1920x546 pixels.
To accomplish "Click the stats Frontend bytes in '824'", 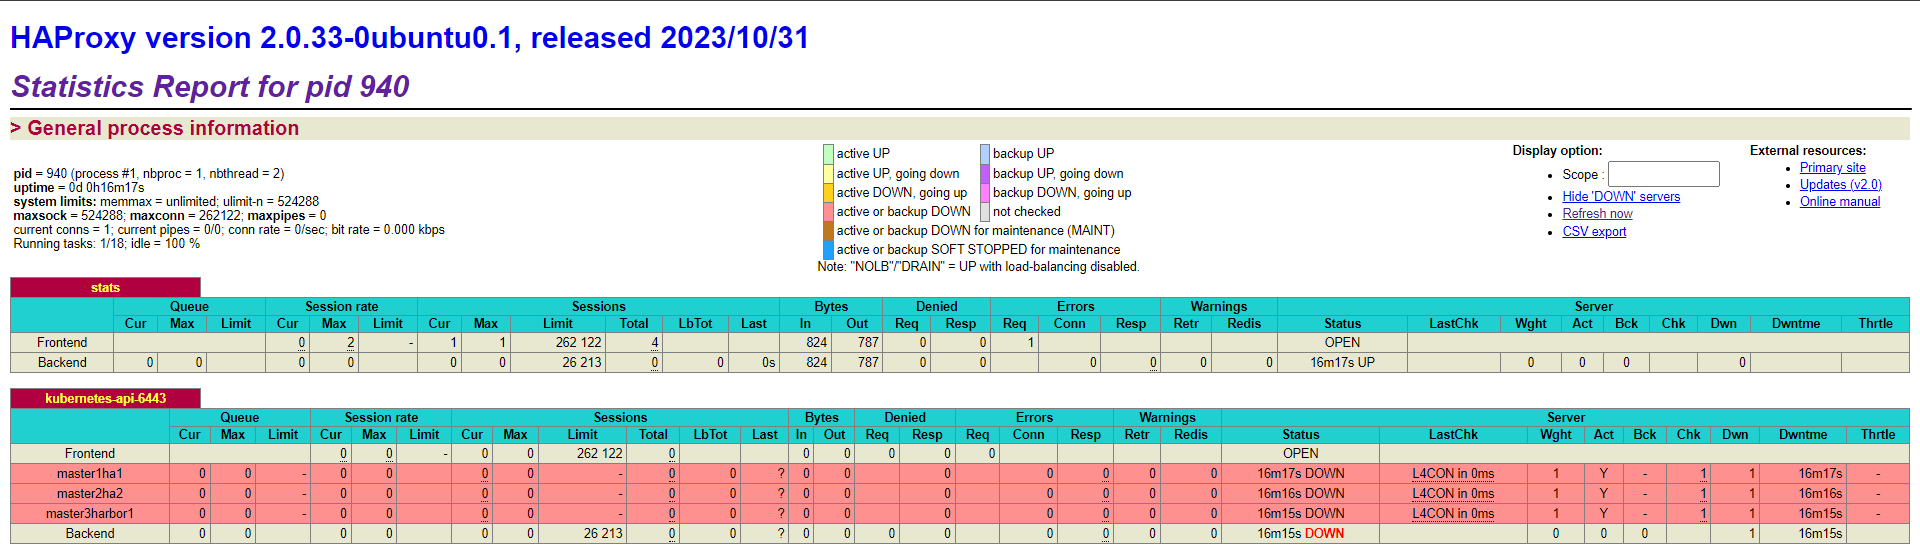I will click(x=817, y=343).
